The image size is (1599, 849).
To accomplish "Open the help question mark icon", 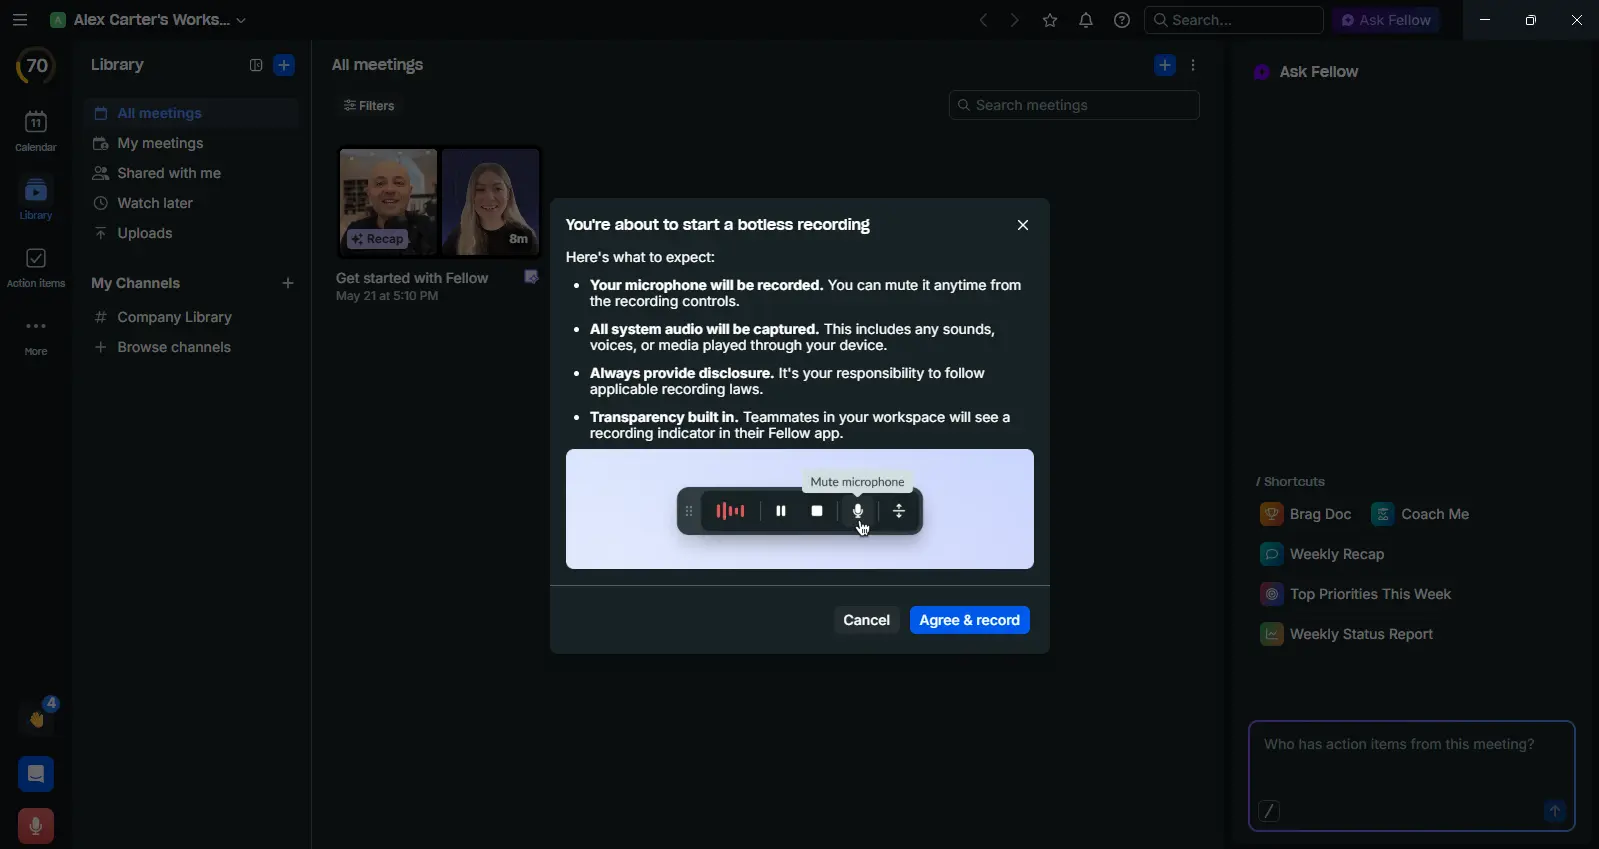I will tap(1122, 20).
